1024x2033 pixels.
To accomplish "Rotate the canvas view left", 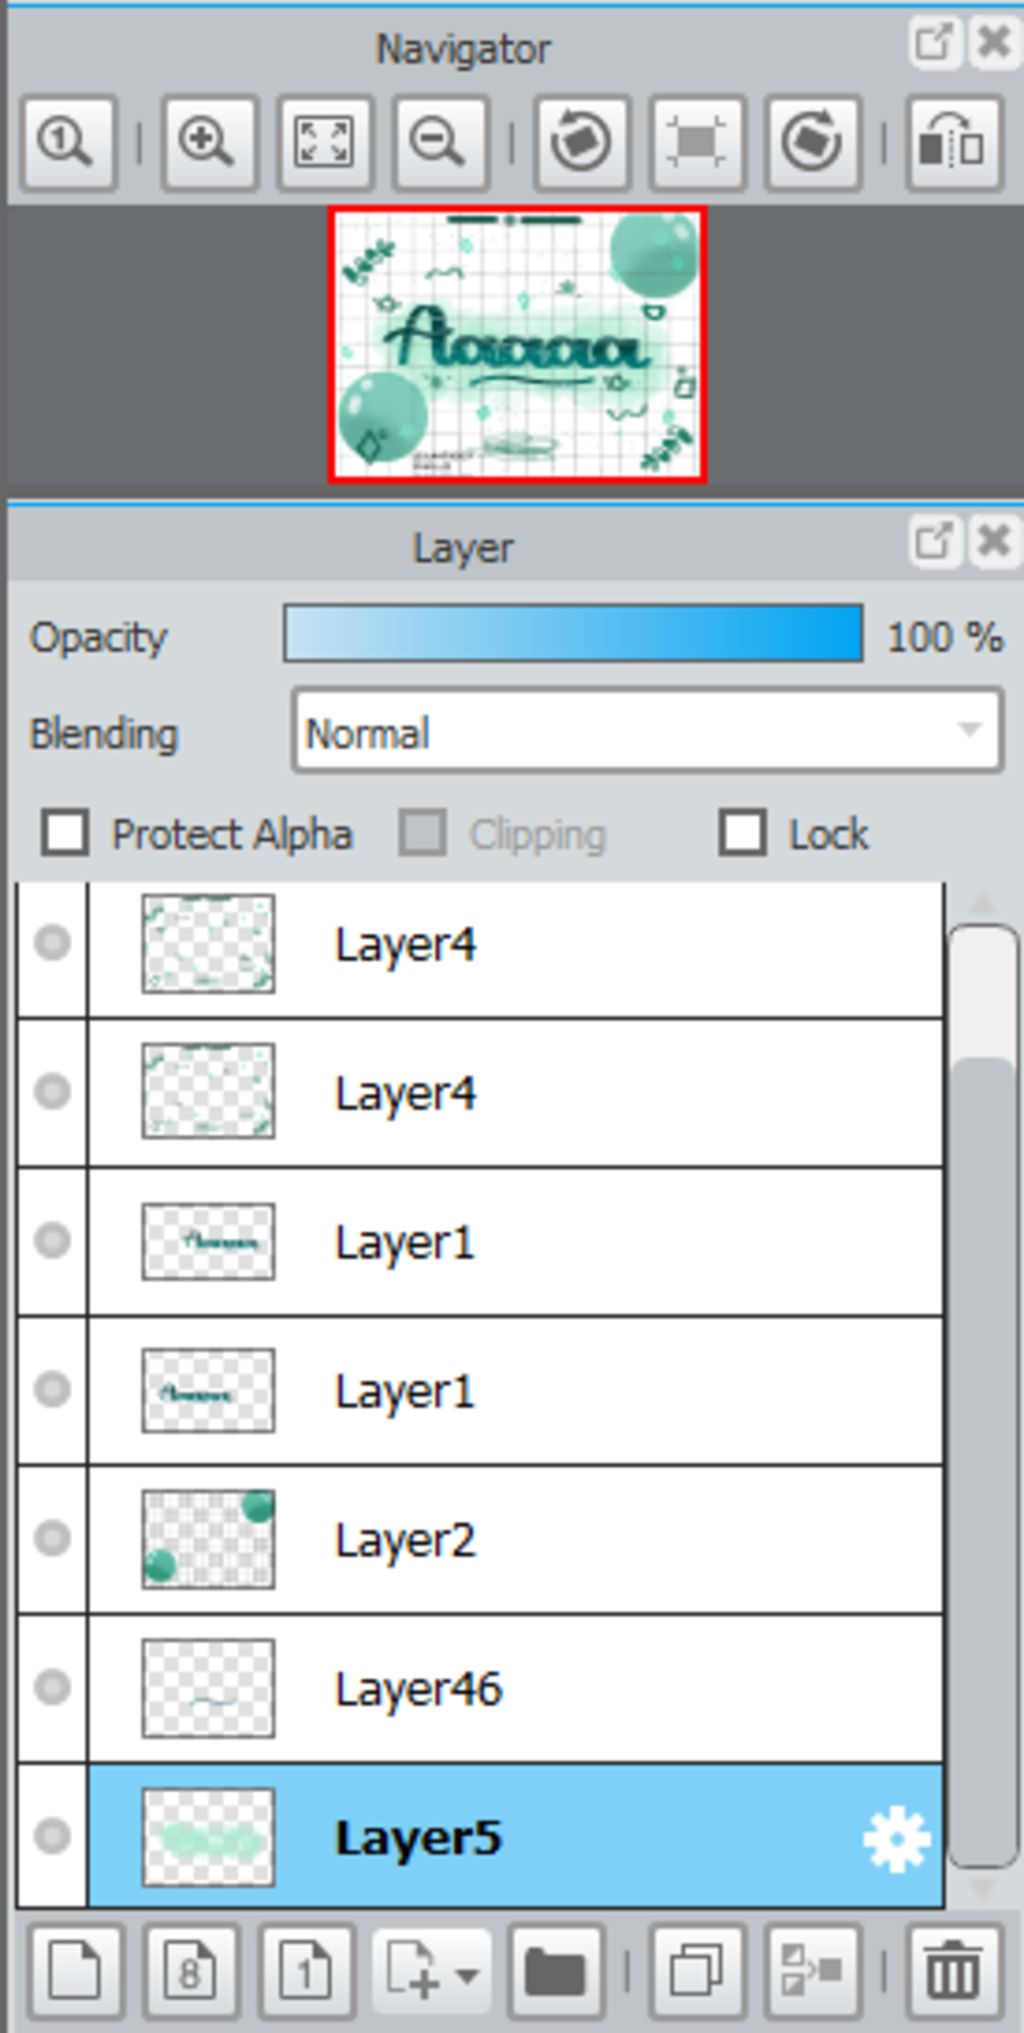I will pos(581,142).
